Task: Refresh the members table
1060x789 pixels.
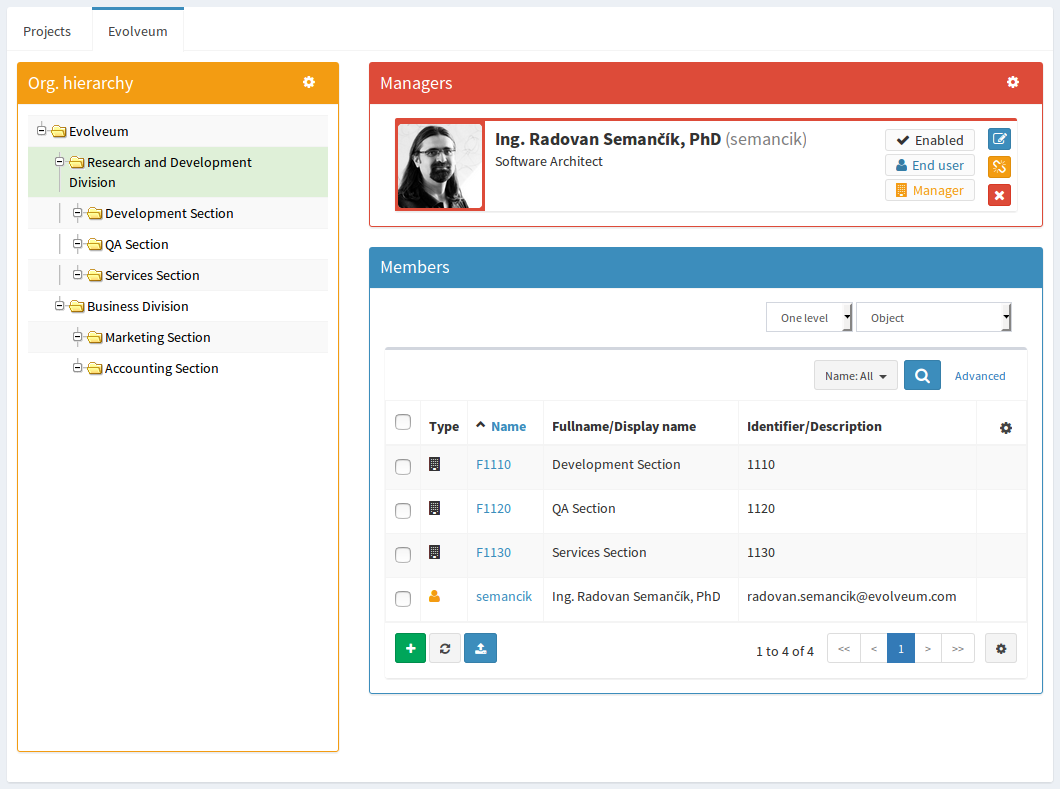Action: 445,648
